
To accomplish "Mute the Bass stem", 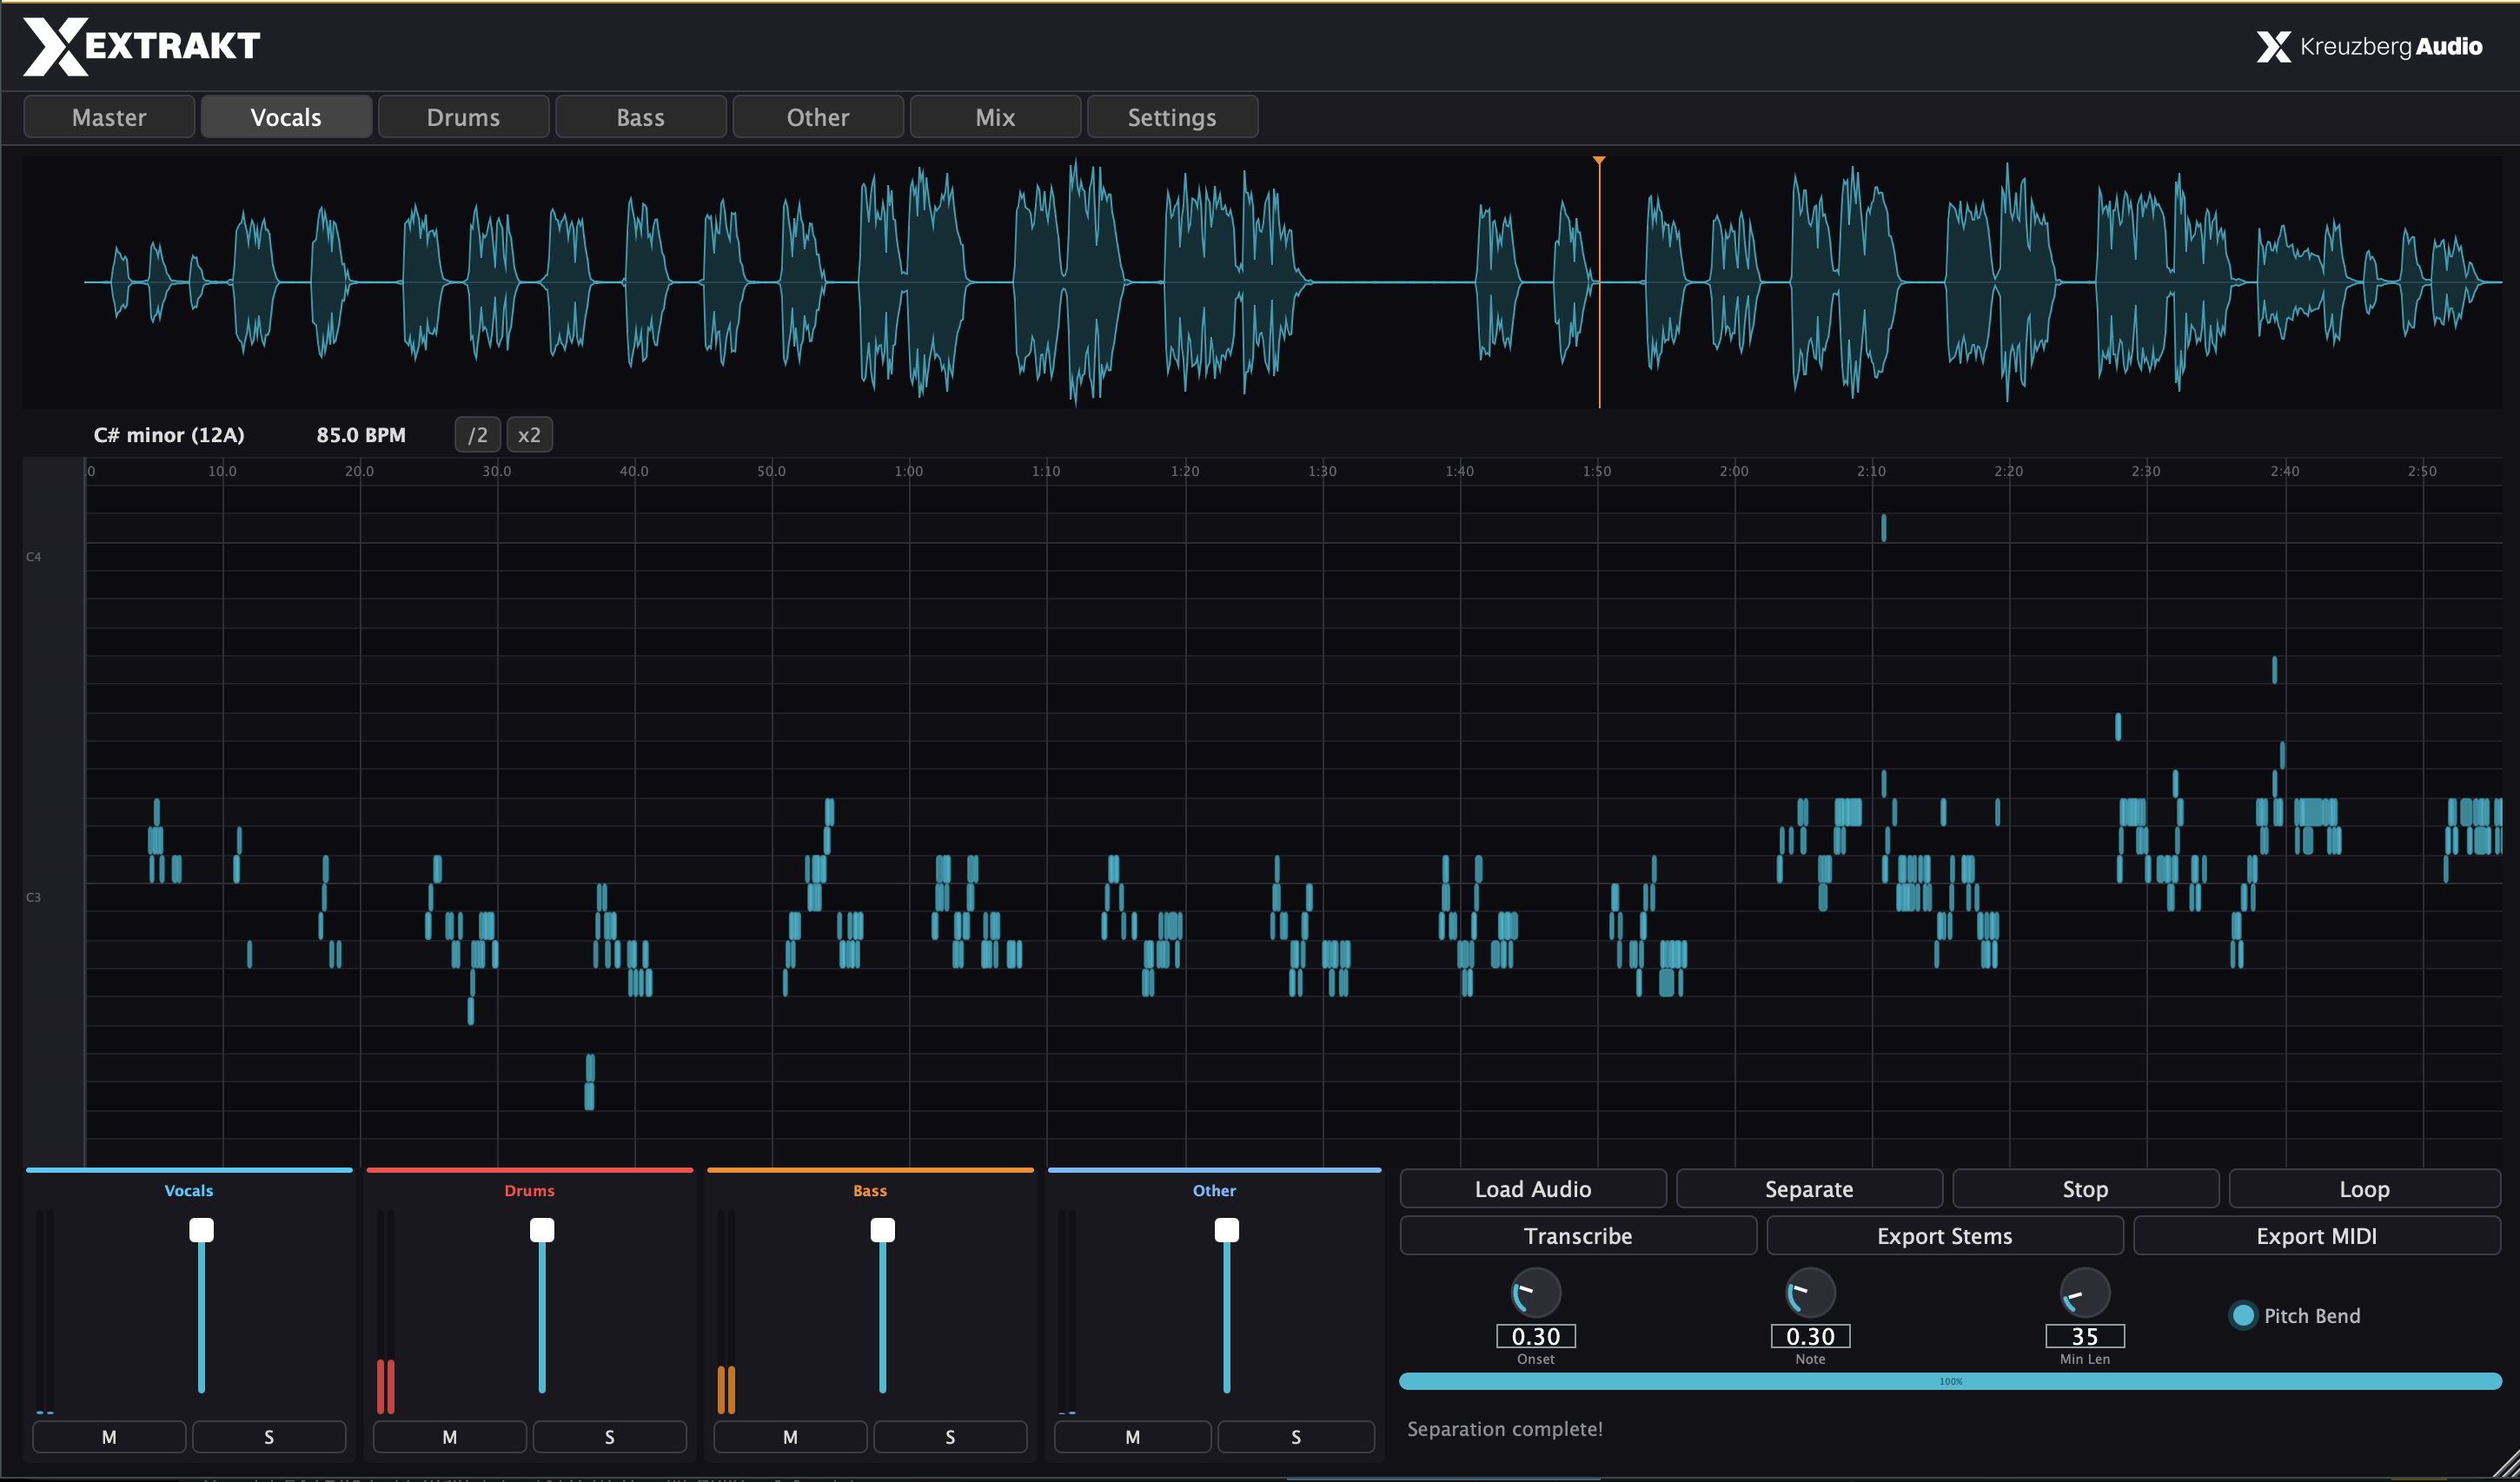I will pos(790,1437).
